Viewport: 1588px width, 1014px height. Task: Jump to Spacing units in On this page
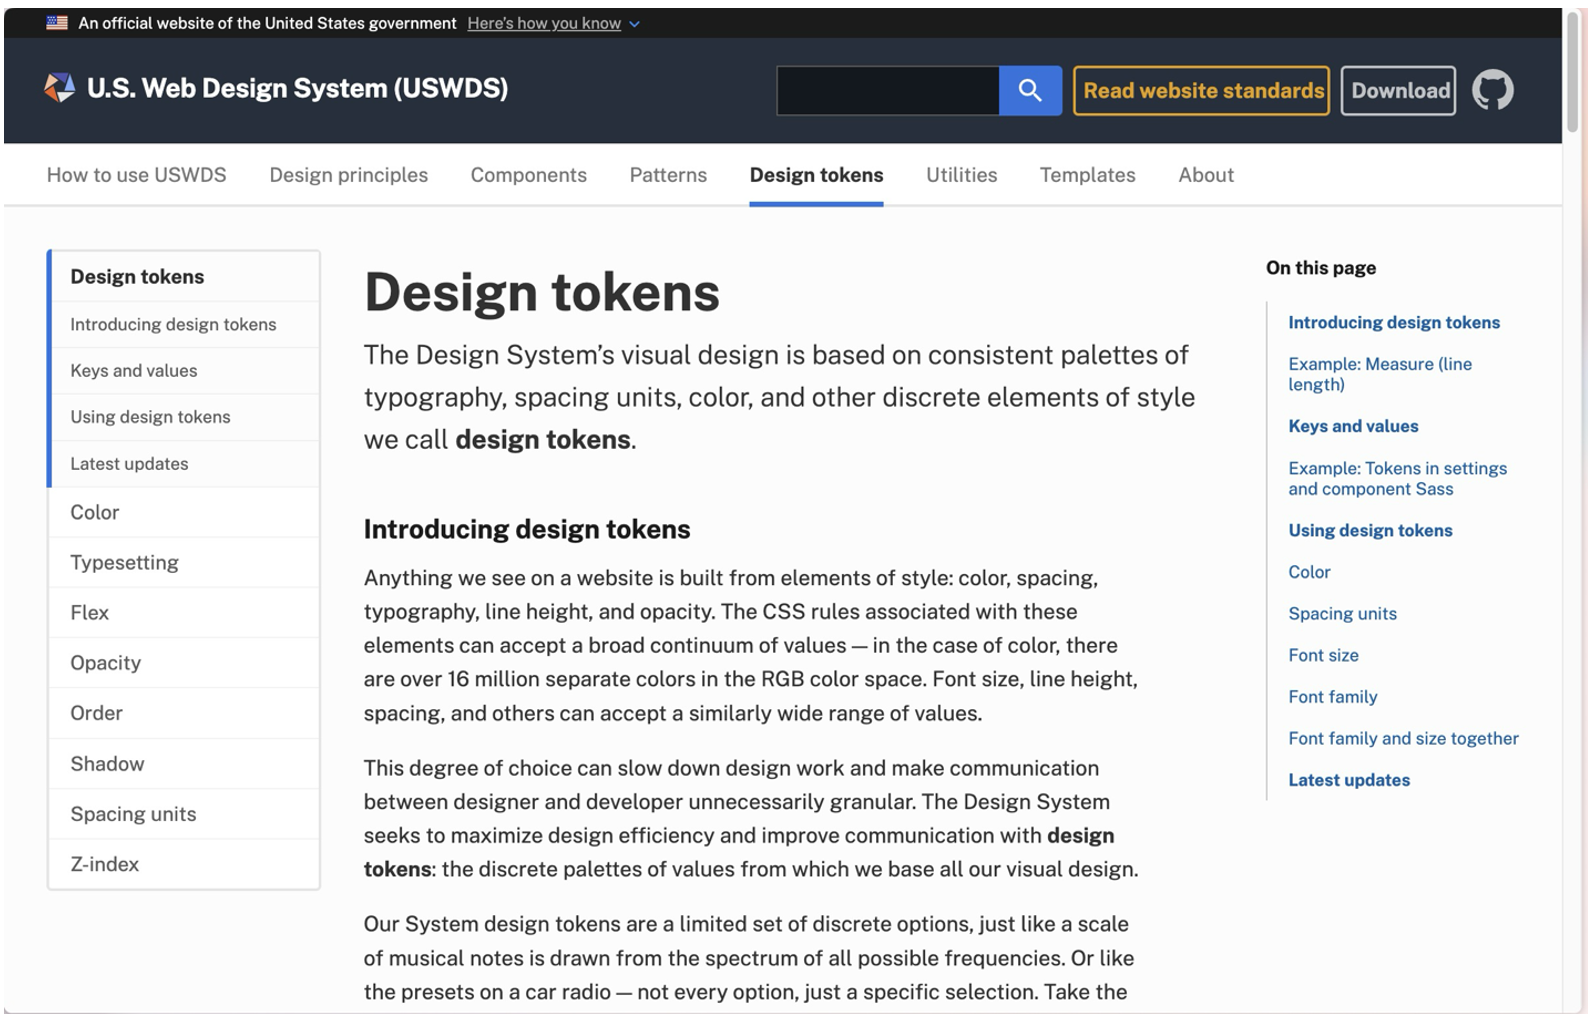pyautogui.click(x=1342, y=614)
